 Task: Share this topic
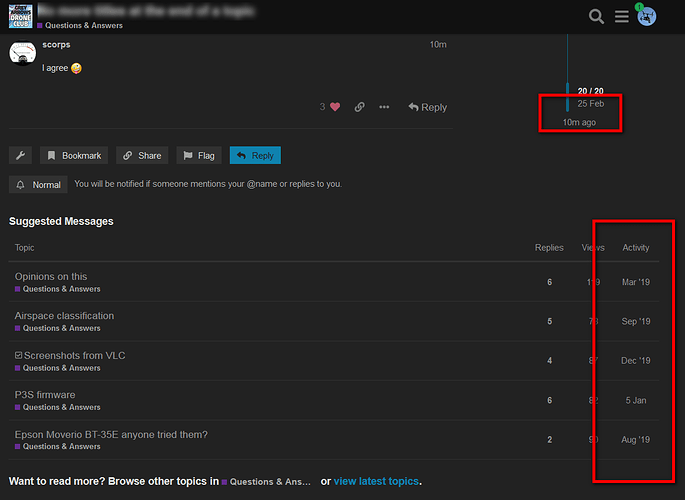(x=142, y=155)
